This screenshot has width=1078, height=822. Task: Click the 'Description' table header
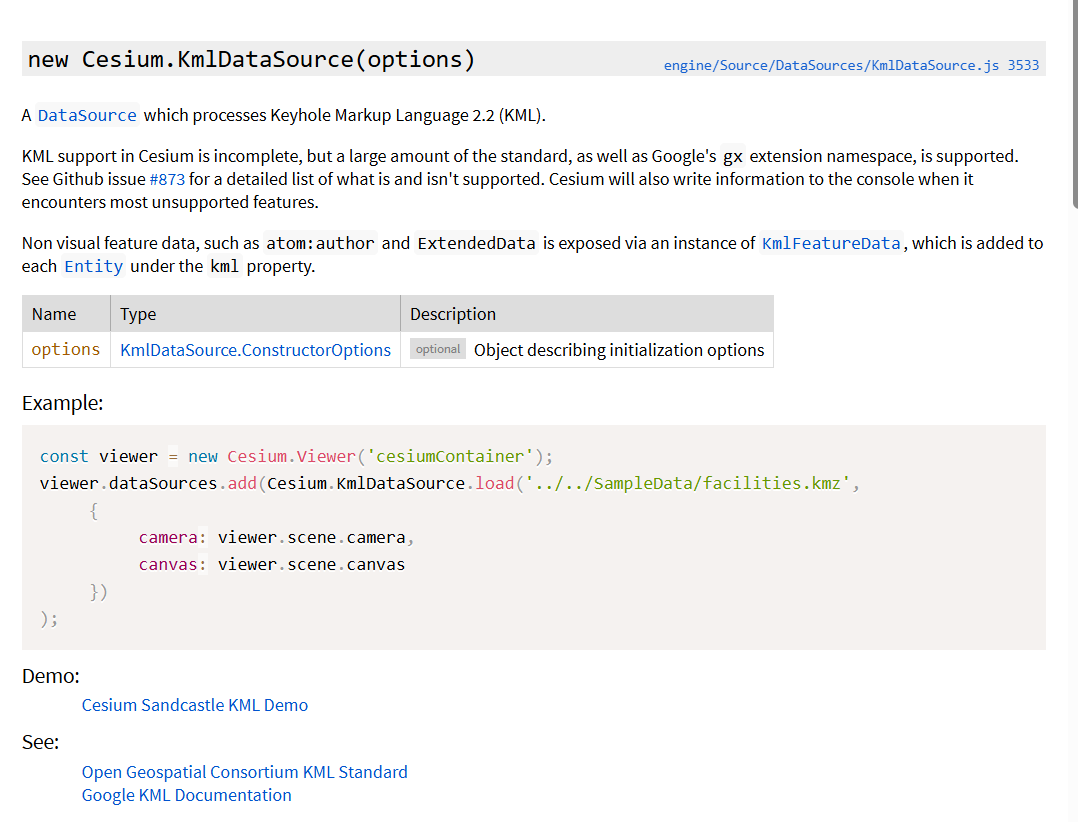click(587, 314)
